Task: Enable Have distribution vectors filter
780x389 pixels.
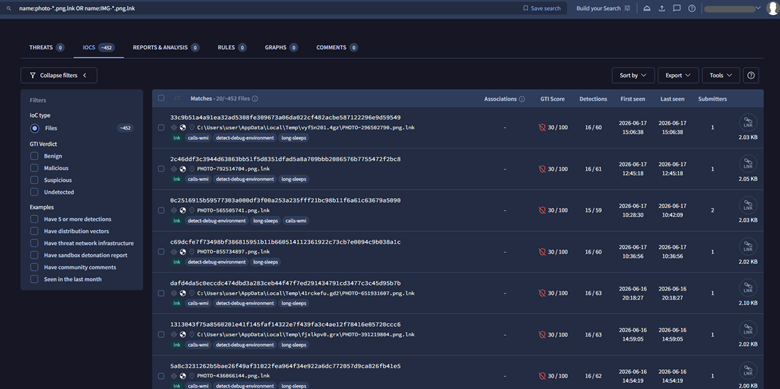Action: tap(34, 231)
